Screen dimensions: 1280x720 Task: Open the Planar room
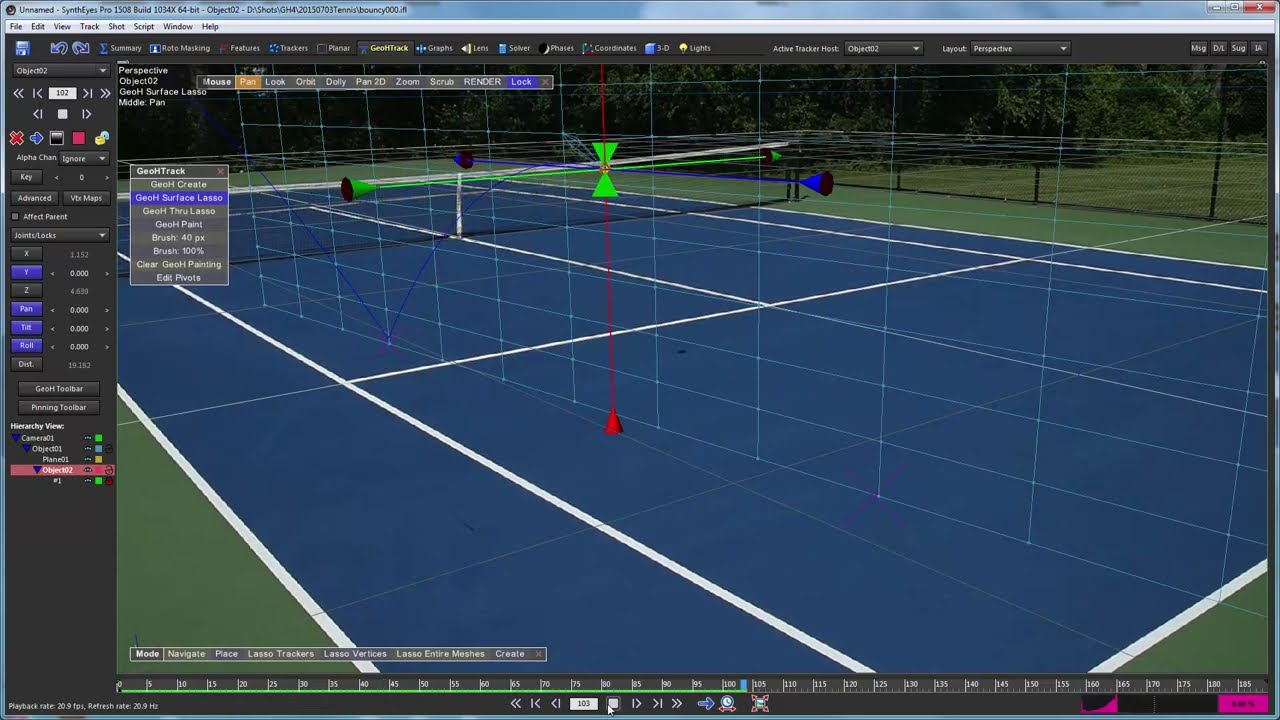[x=334, y=48]
